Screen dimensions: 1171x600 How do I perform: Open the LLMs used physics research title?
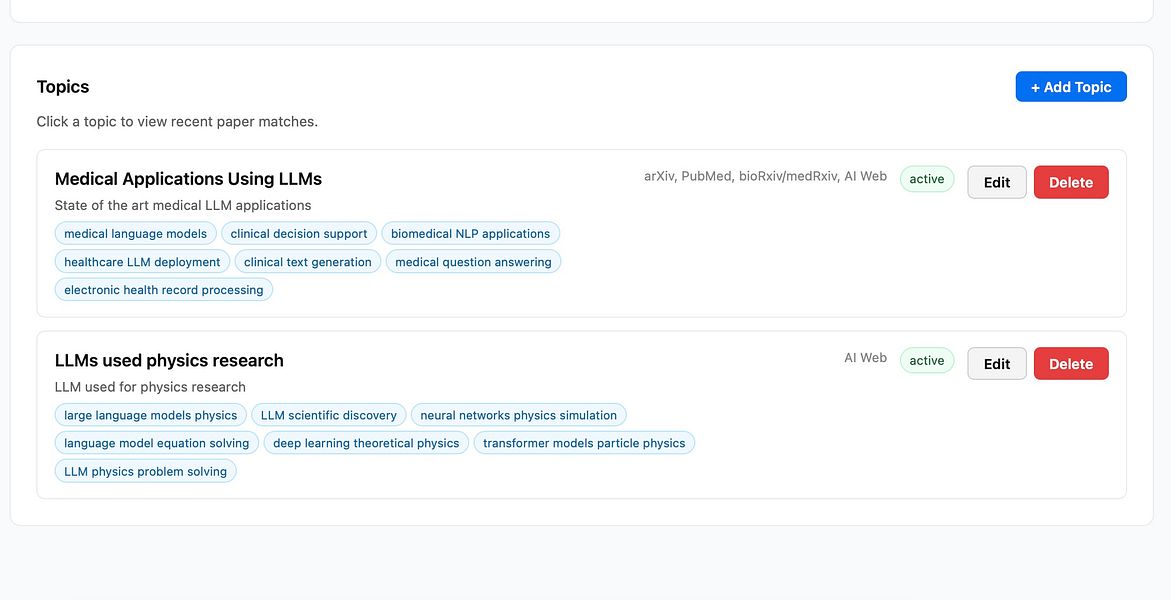169,360
